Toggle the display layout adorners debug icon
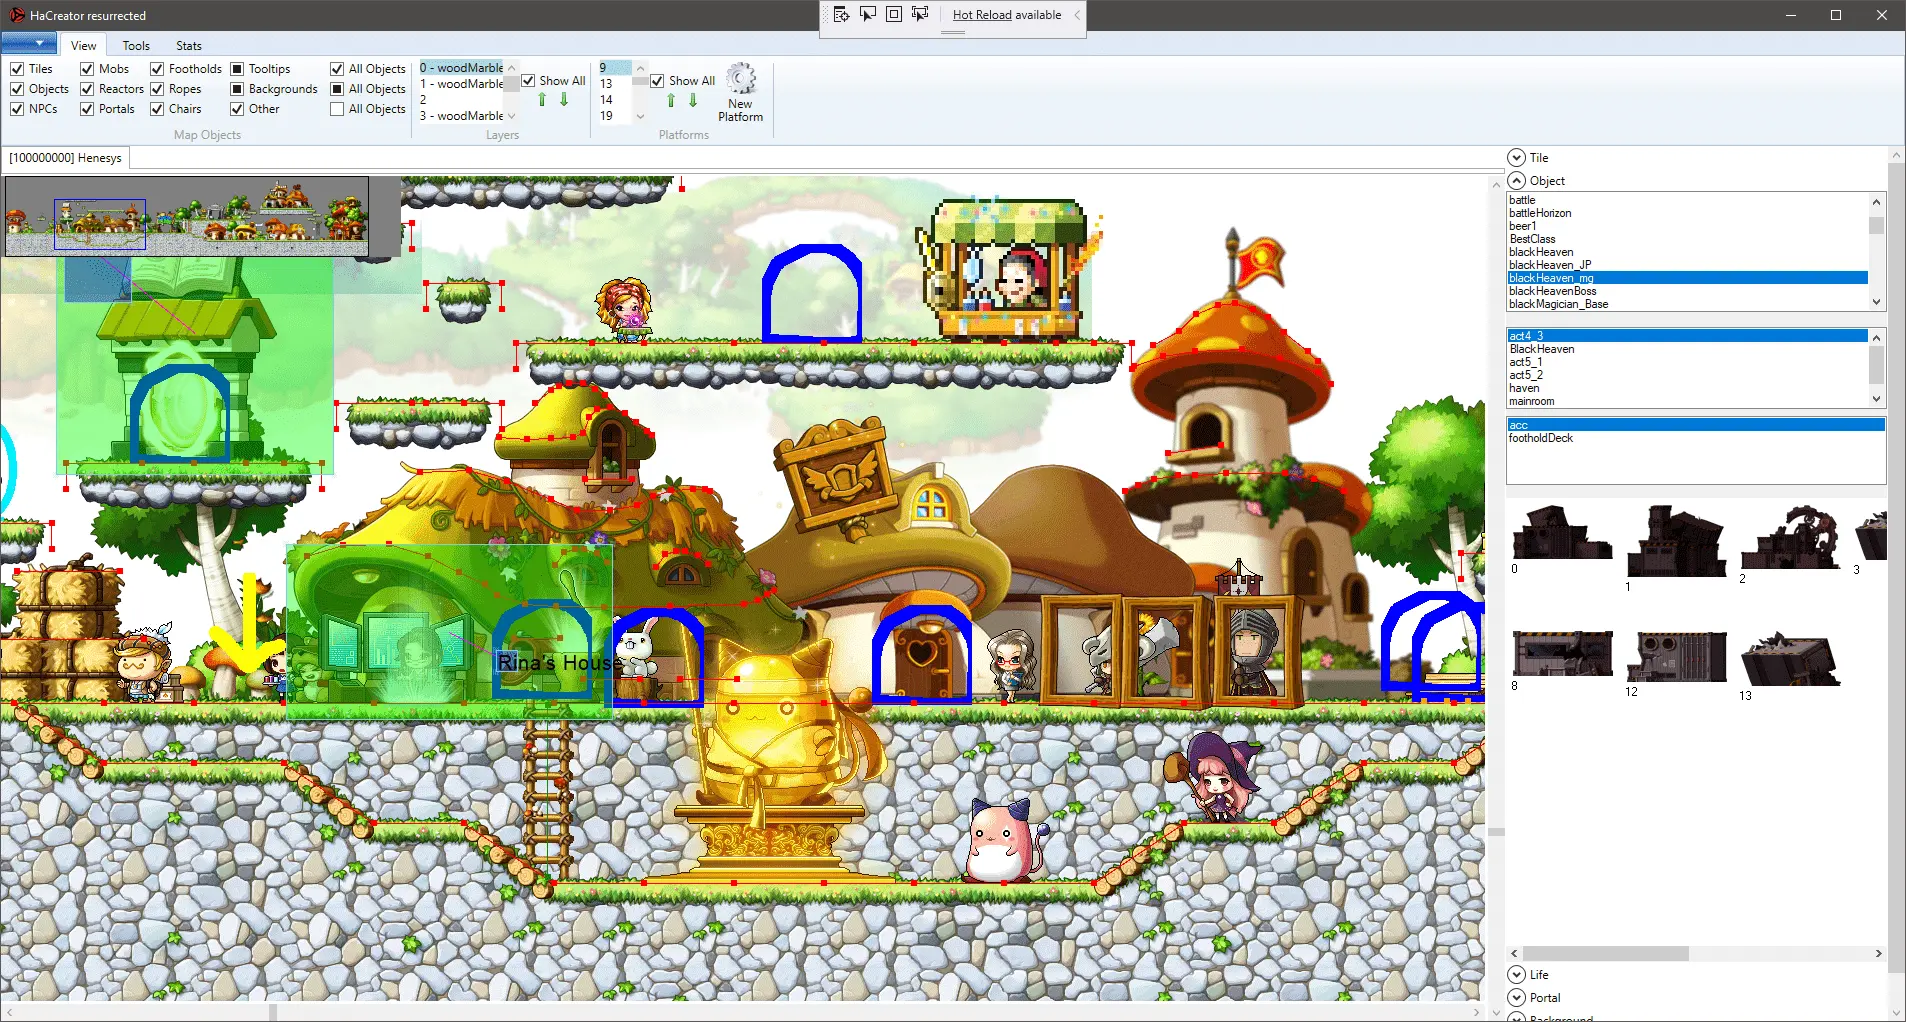 (894, 14)
